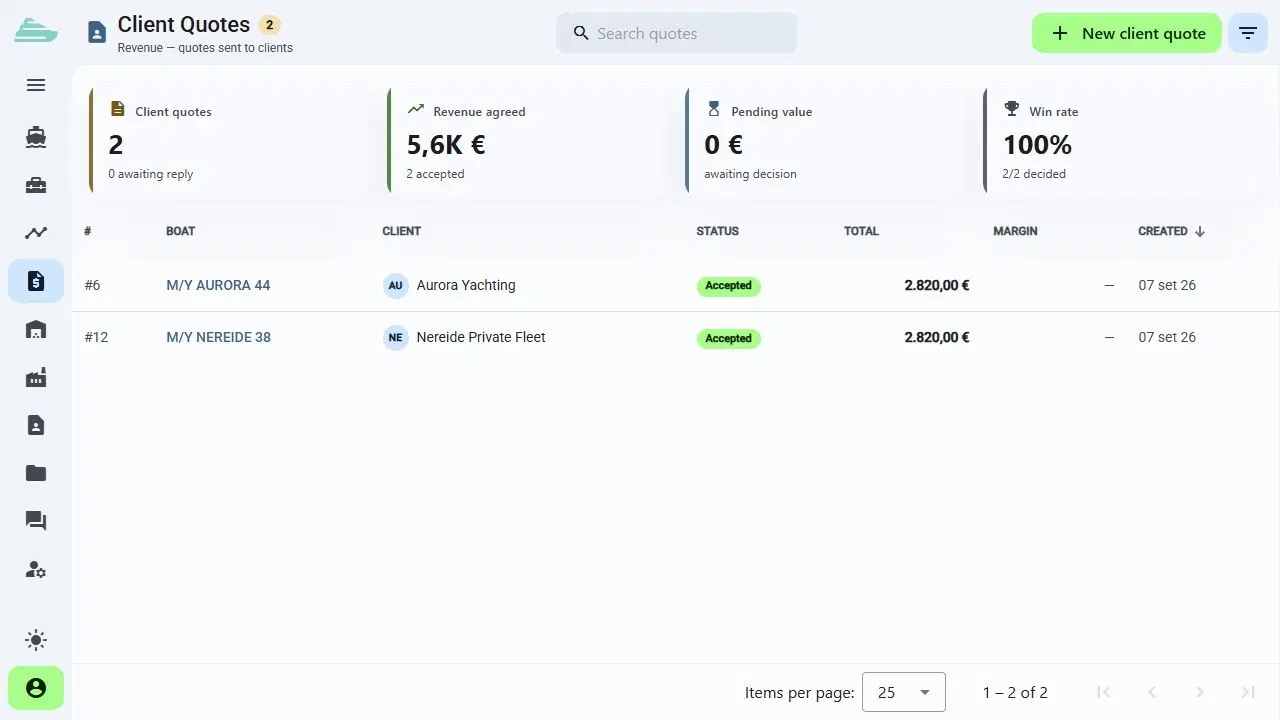Open the M/Y AURORA 44 boat link
Image resolution: width=1280 pixels, height=720 pixels.
pyautogui.click(x=218, y=285)
